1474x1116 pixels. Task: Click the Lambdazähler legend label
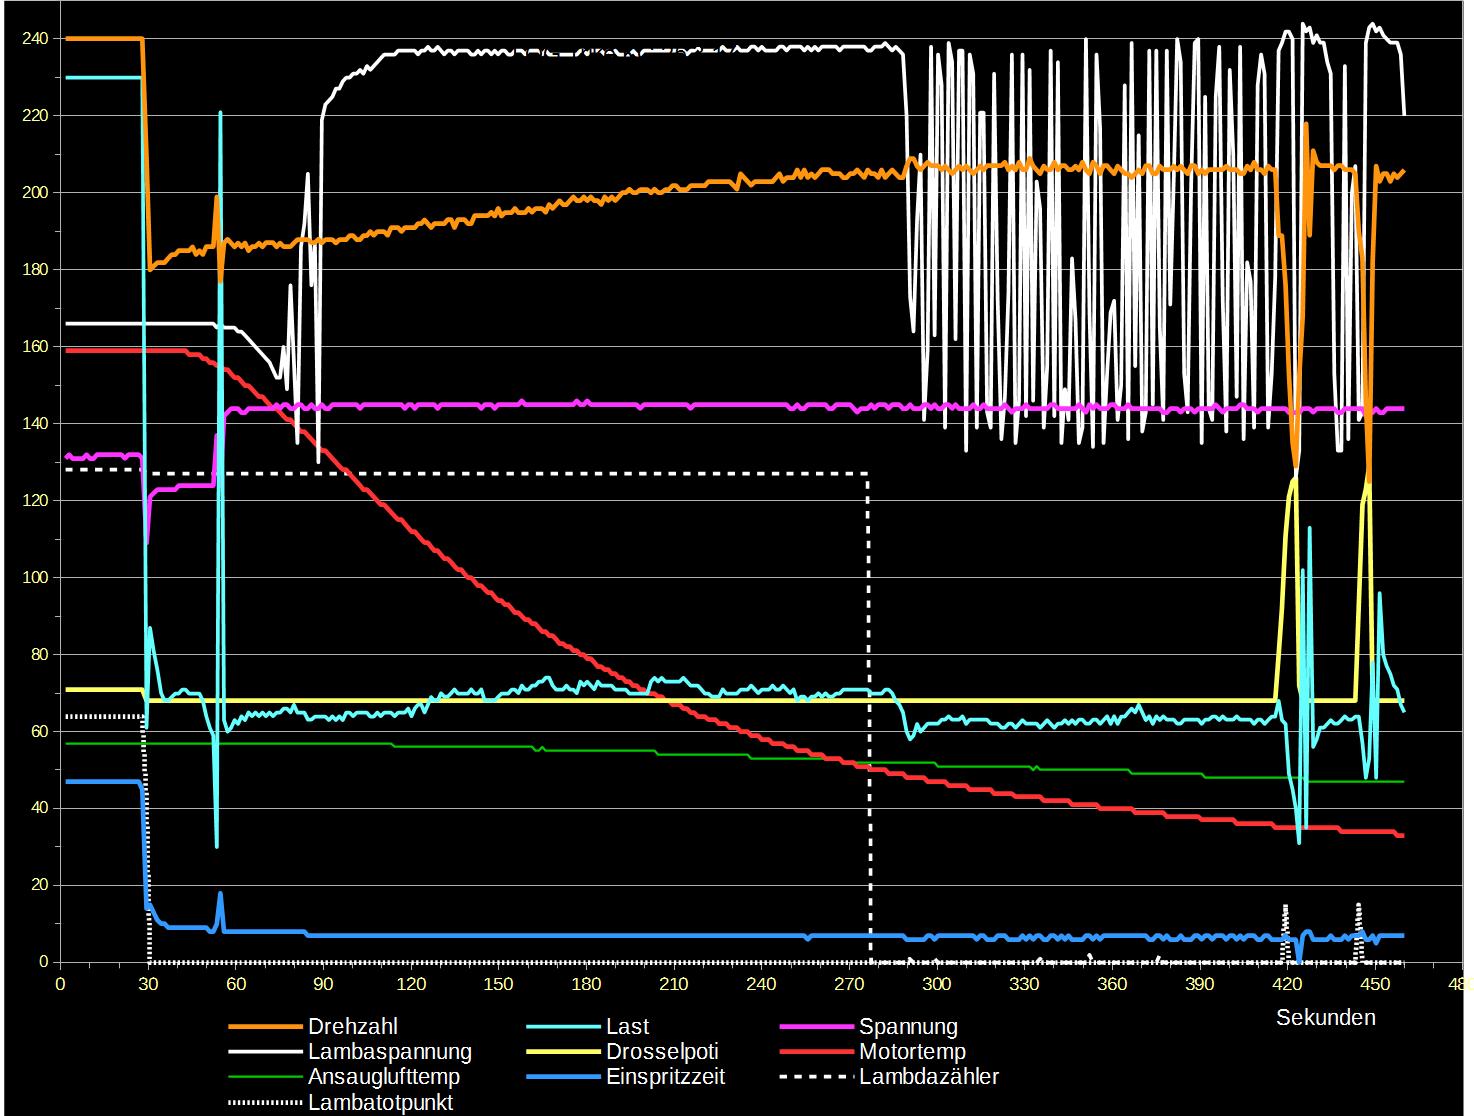[928, 1077]
